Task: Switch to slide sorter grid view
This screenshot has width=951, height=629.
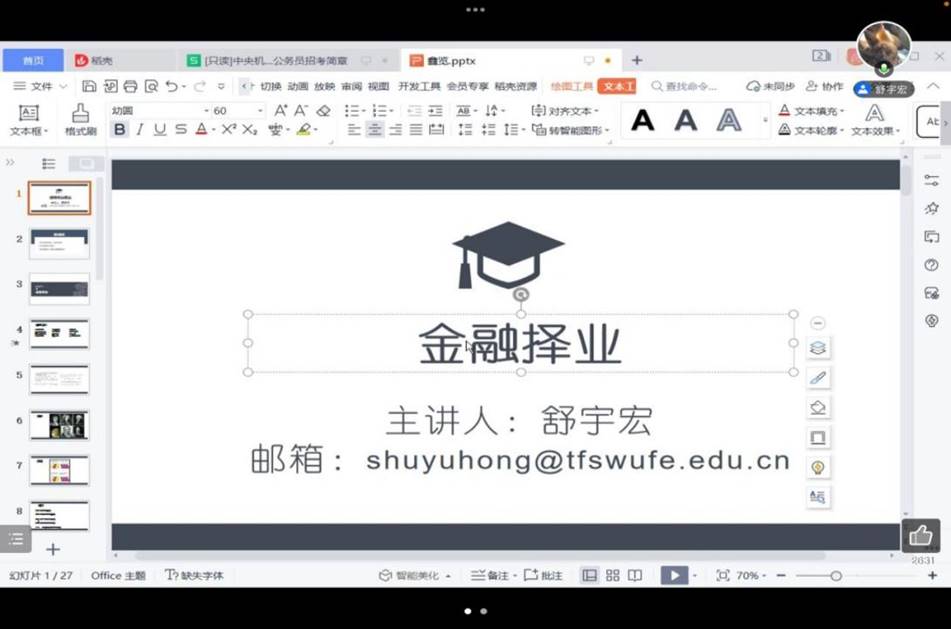Action: coord(612,575)
